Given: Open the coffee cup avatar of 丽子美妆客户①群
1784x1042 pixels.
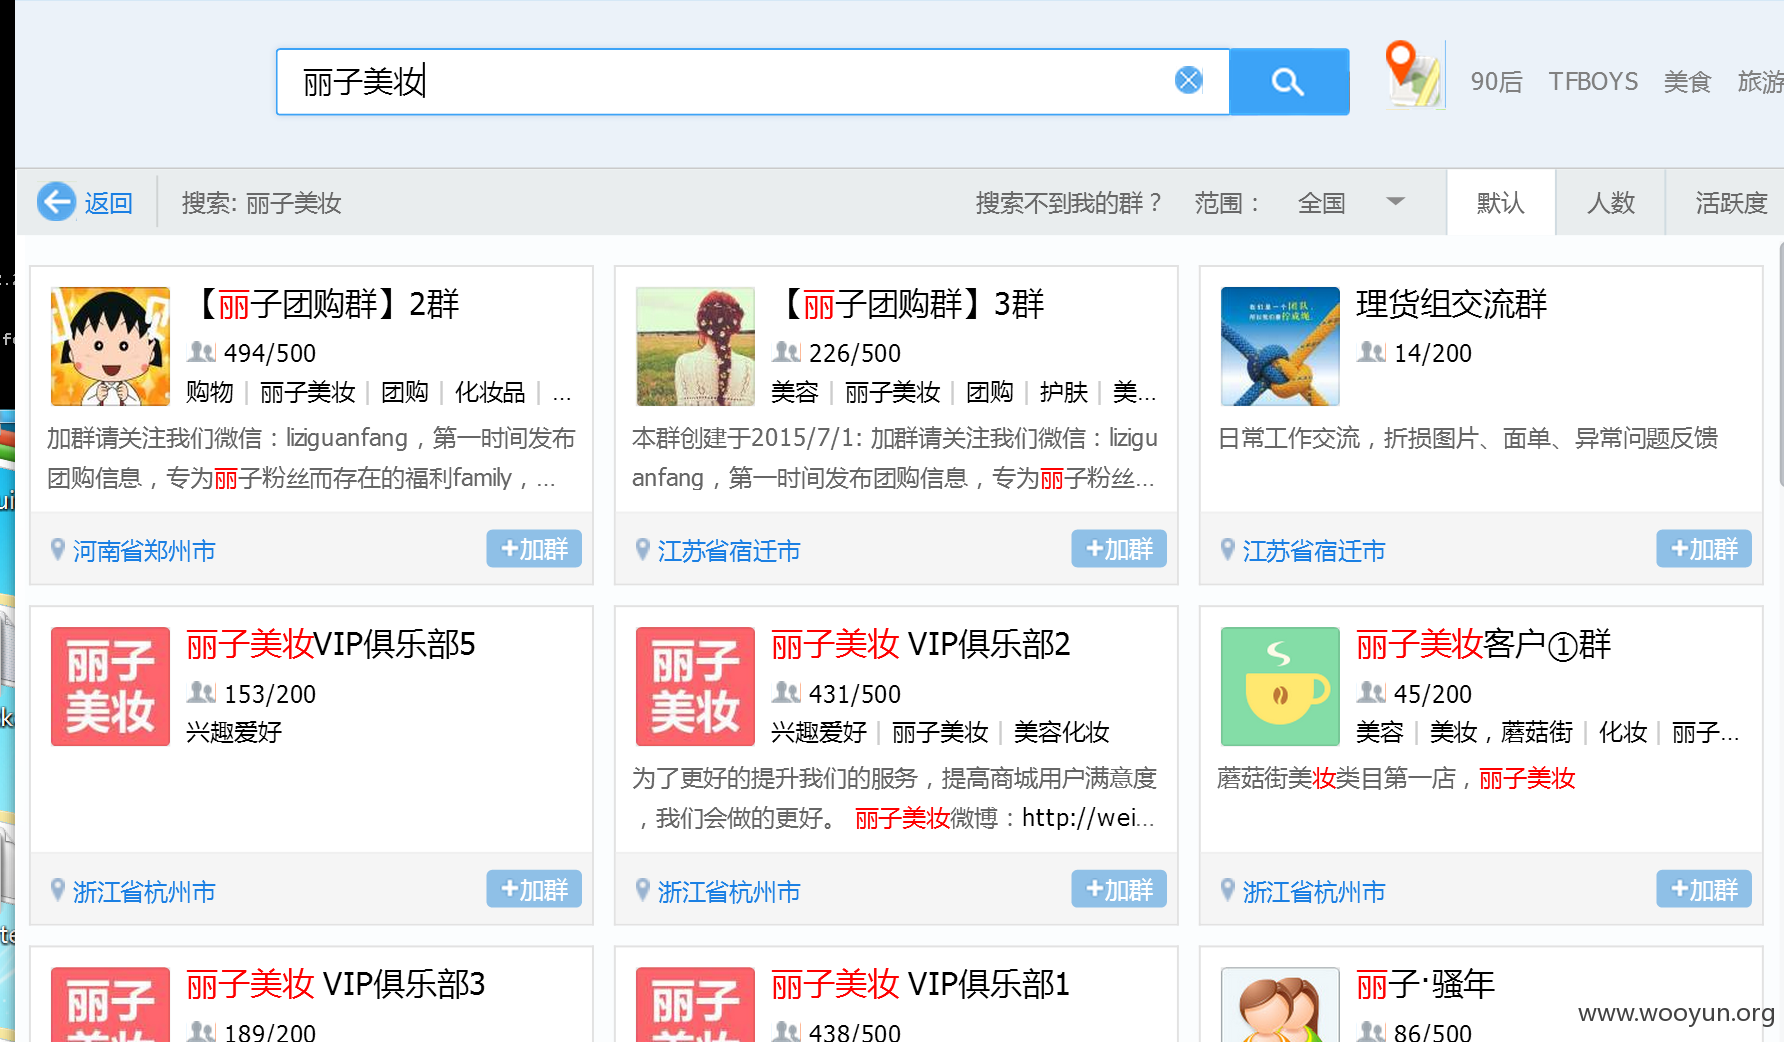Looking at the screenshot, I should (x=1280, y=686).
